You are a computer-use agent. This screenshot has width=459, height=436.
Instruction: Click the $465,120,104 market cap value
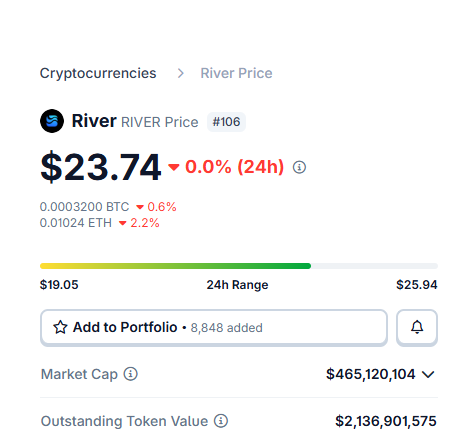(371, 374)
